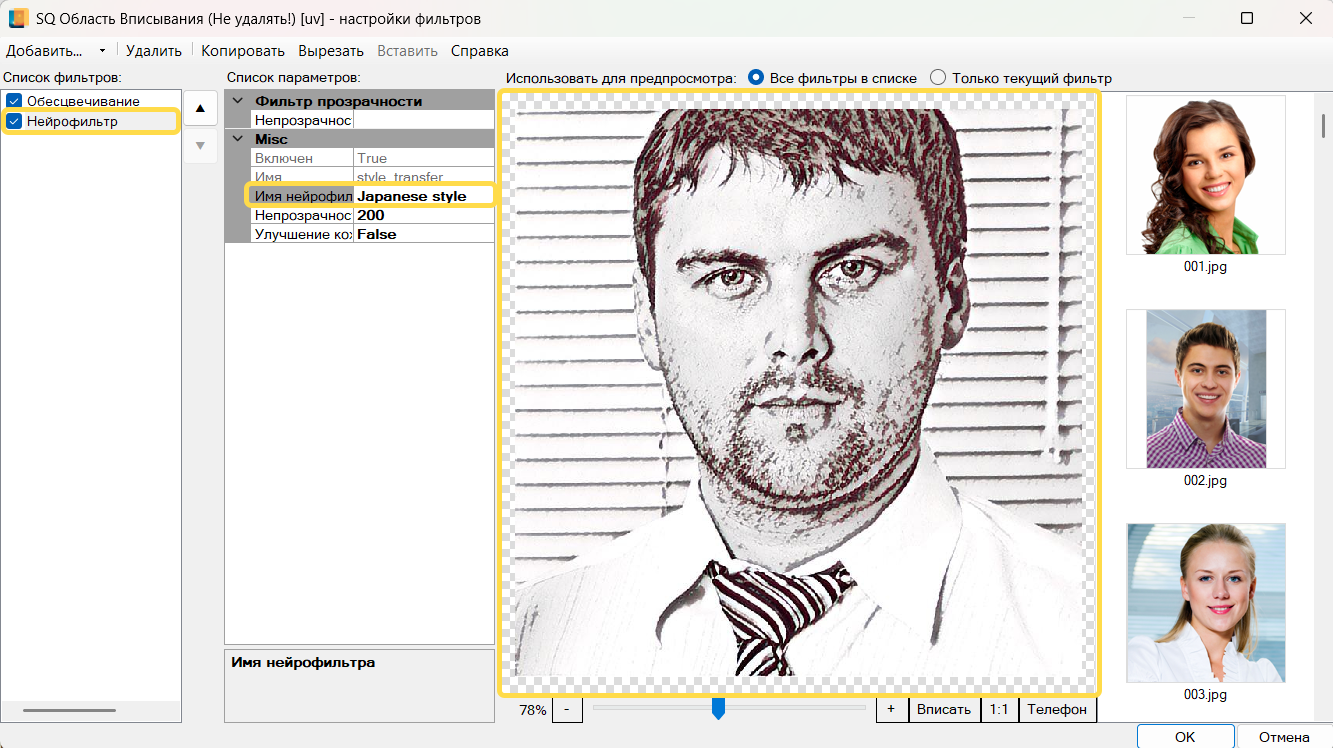
Task: Click the zoom slider handle
Action: point(718,708)
